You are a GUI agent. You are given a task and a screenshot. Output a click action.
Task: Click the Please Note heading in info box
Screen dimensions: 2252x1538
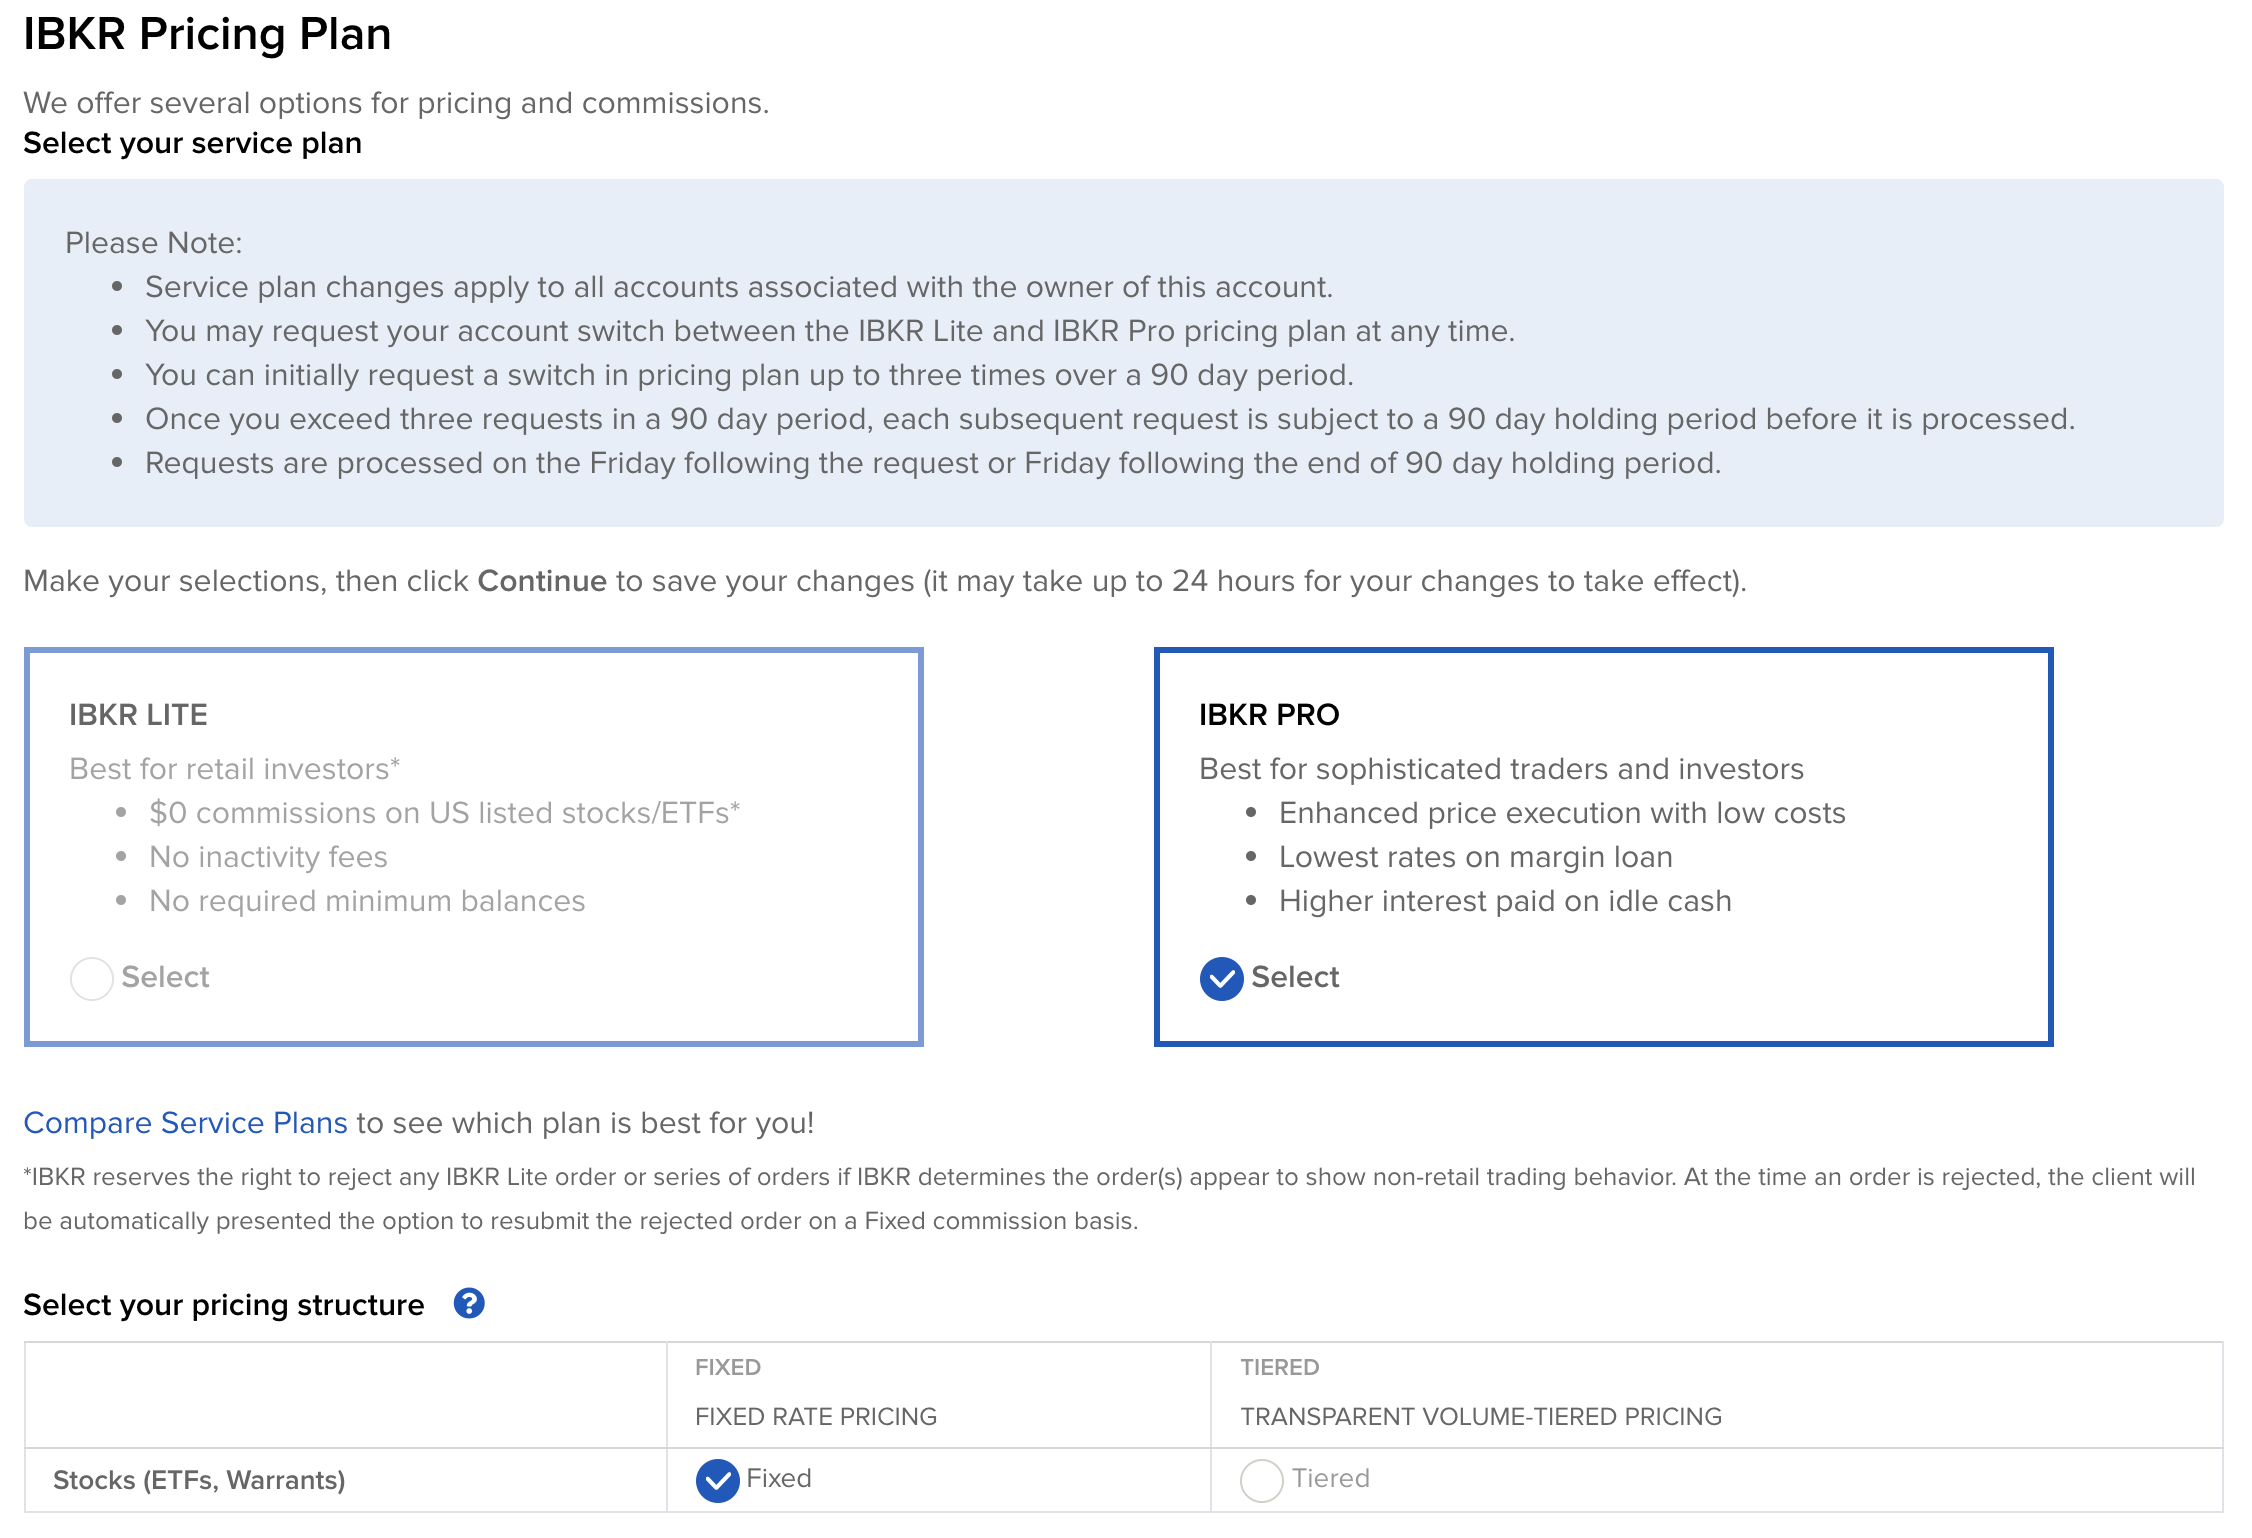[x=153, y=243]
